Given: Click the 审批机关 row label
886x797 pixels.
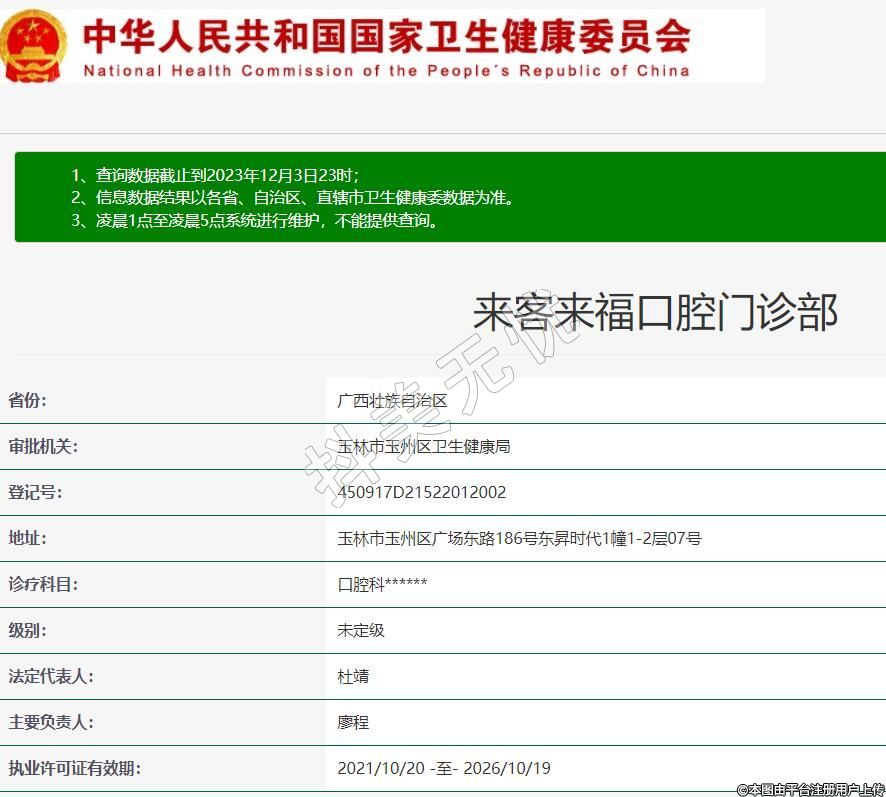Looking at the screenshot, I should coord(43,447).
